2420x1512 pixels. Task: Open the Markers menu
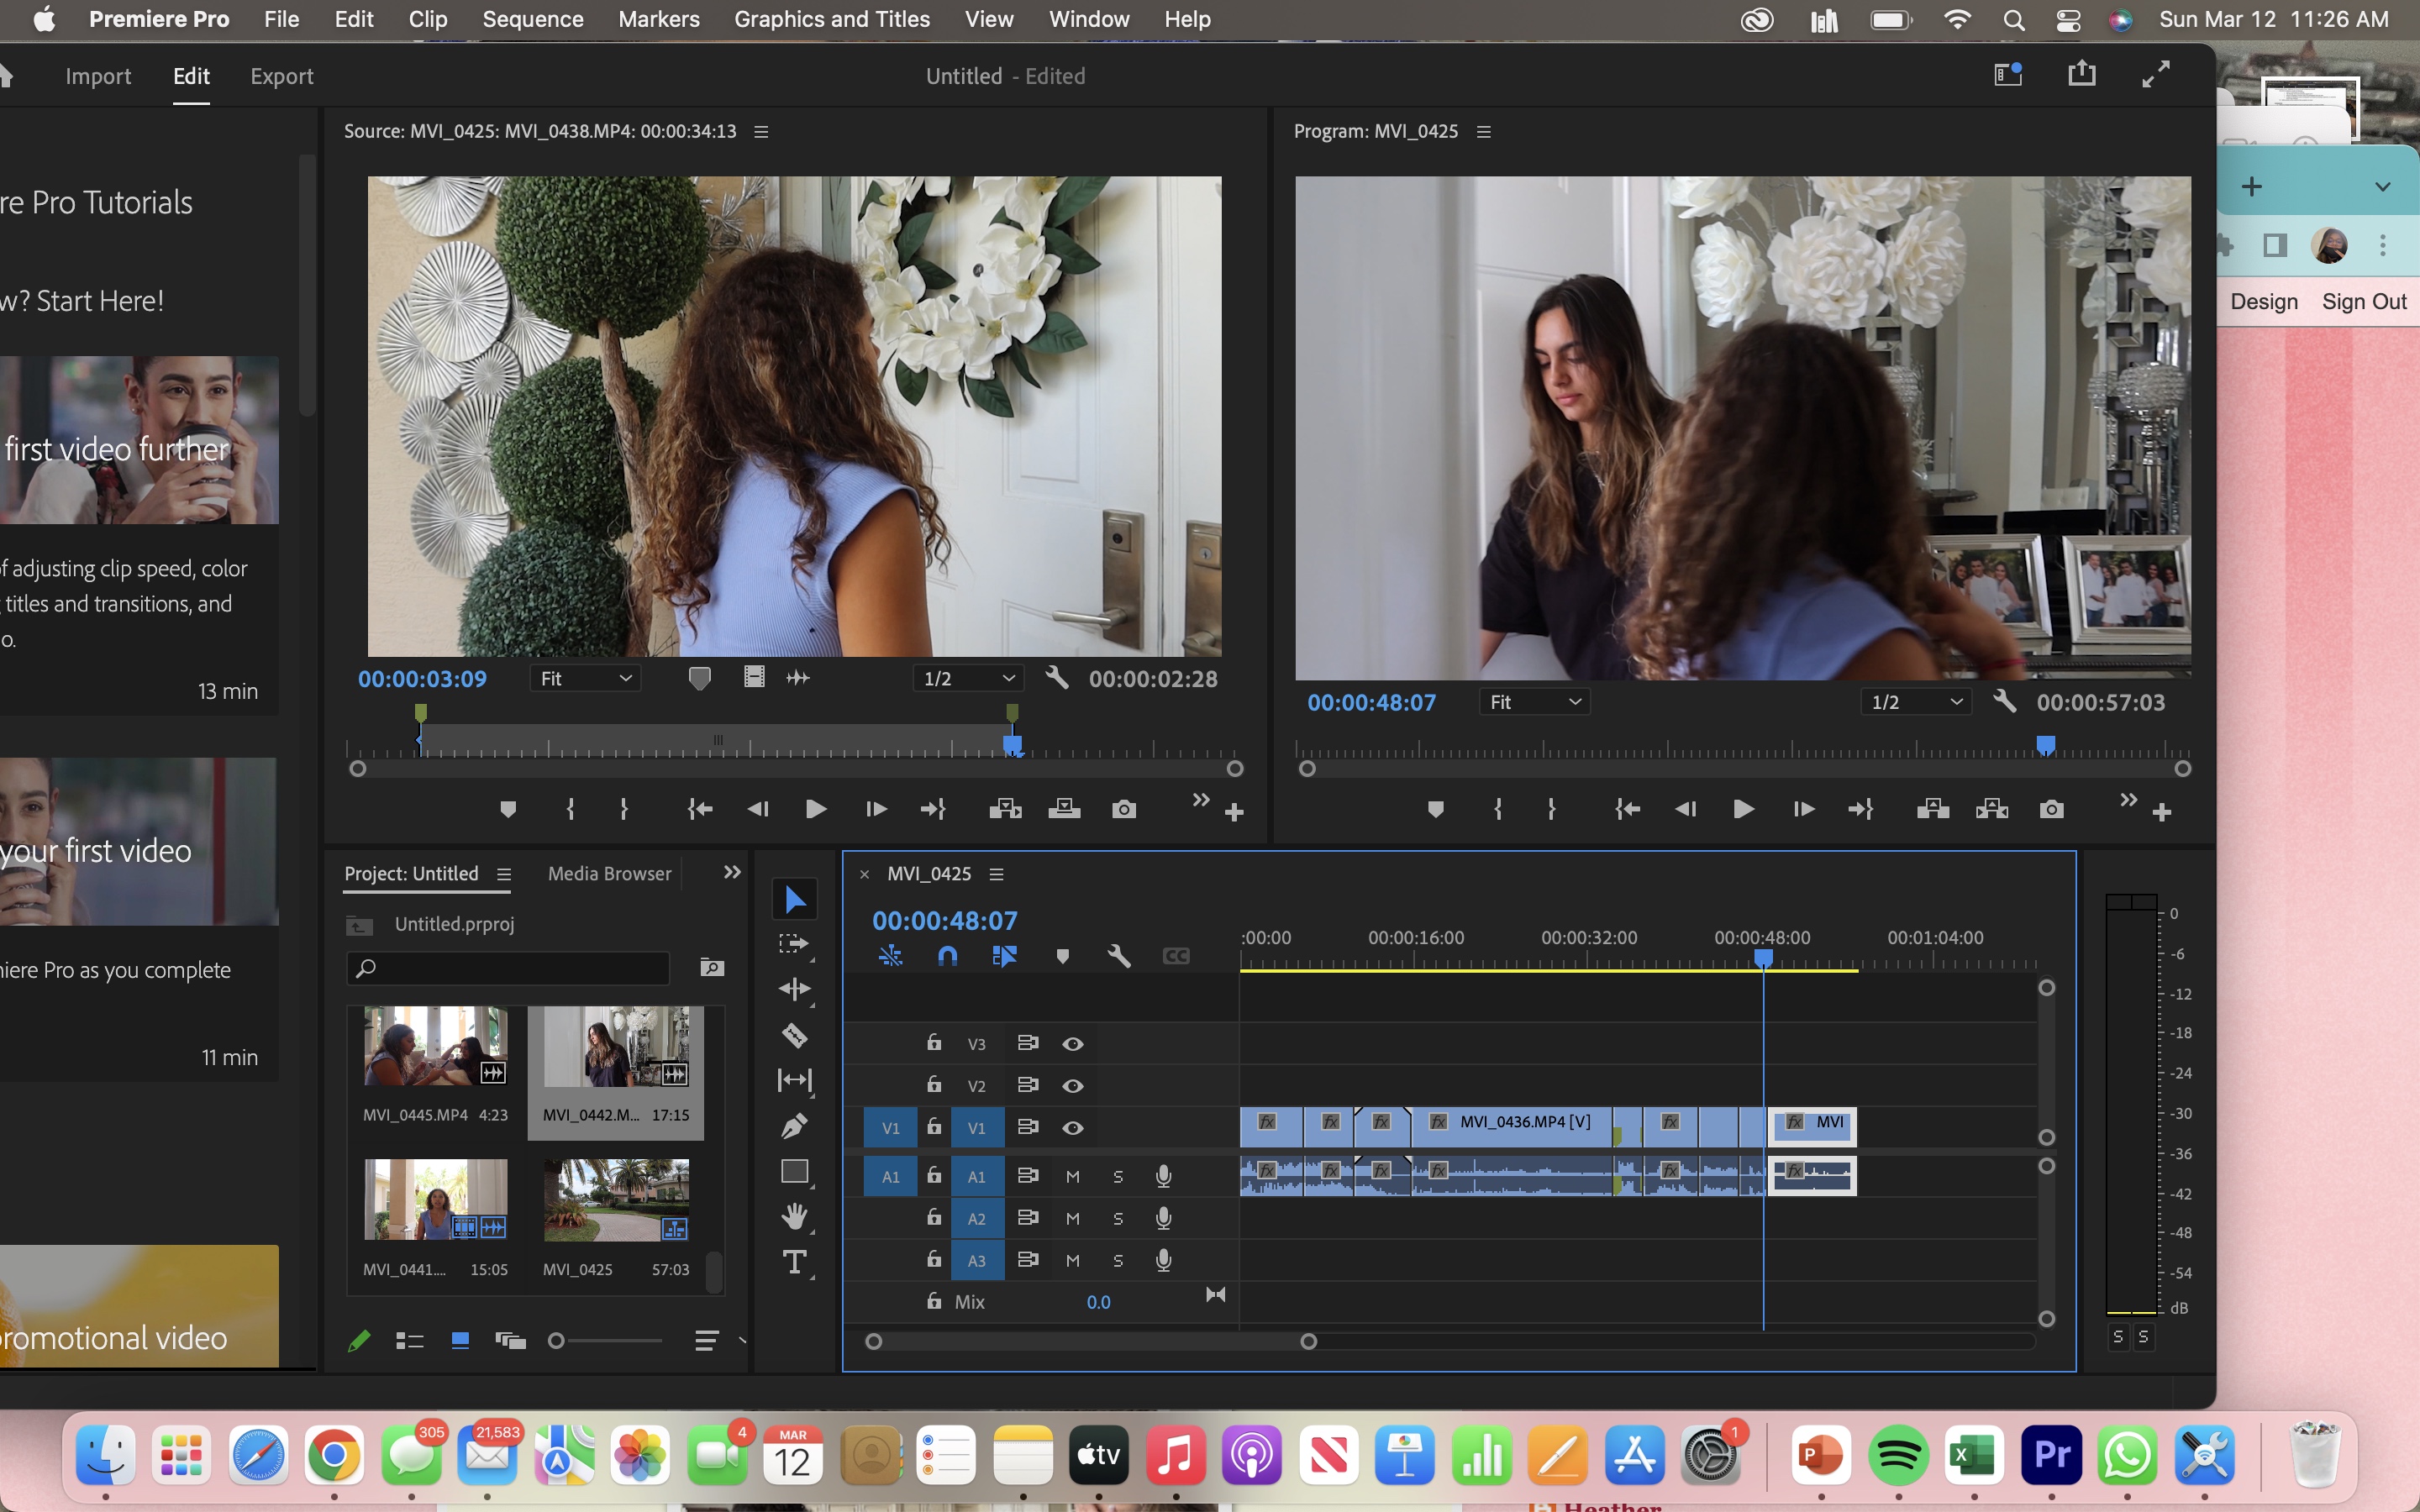coord(659,19)
